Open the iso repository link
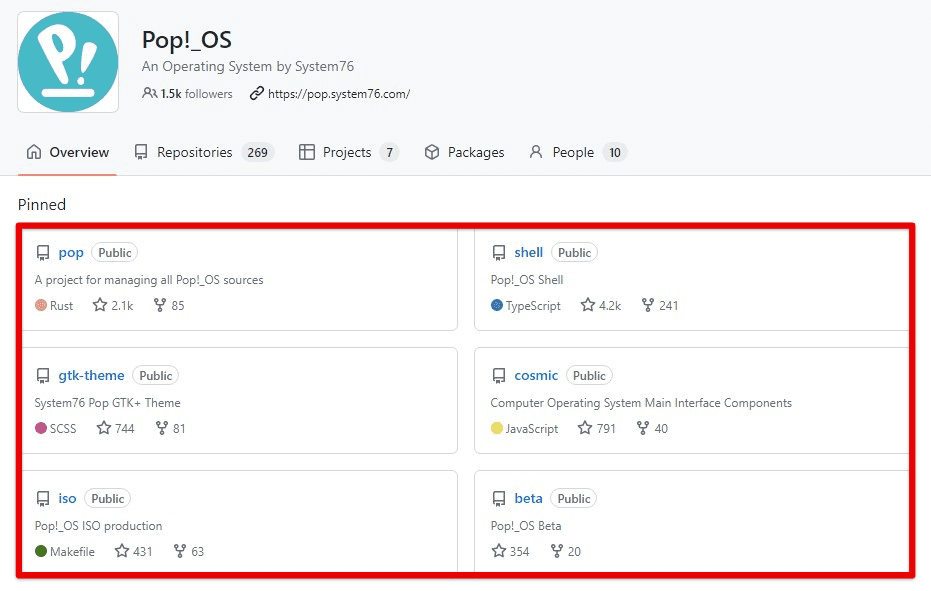Viewport: 931px width, 591px height. (x=67, y=498)
